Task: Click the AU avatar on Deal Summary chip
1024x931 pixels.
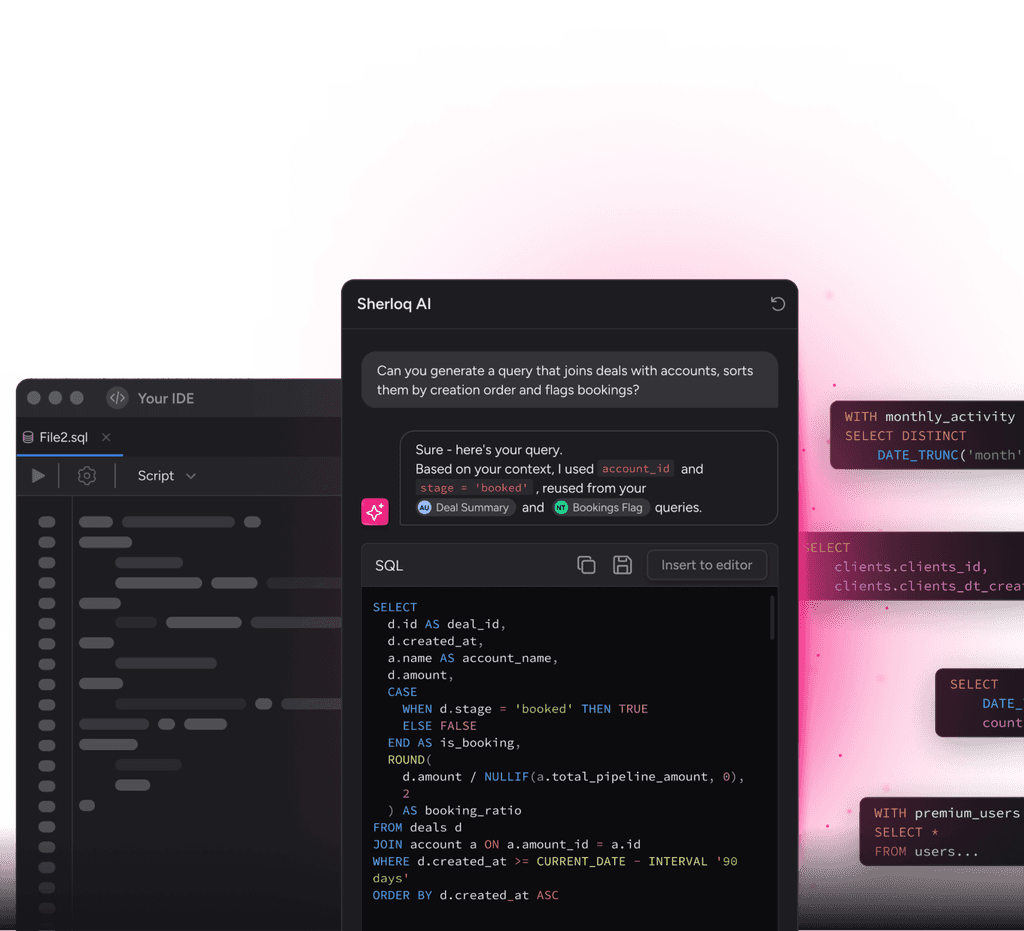Action: click(x=424, y=507)
